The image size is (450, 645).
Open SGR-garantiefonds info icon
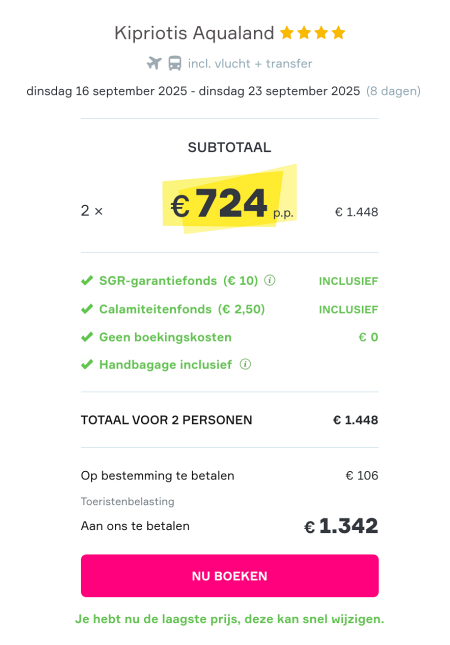click(x=269, y=281)
